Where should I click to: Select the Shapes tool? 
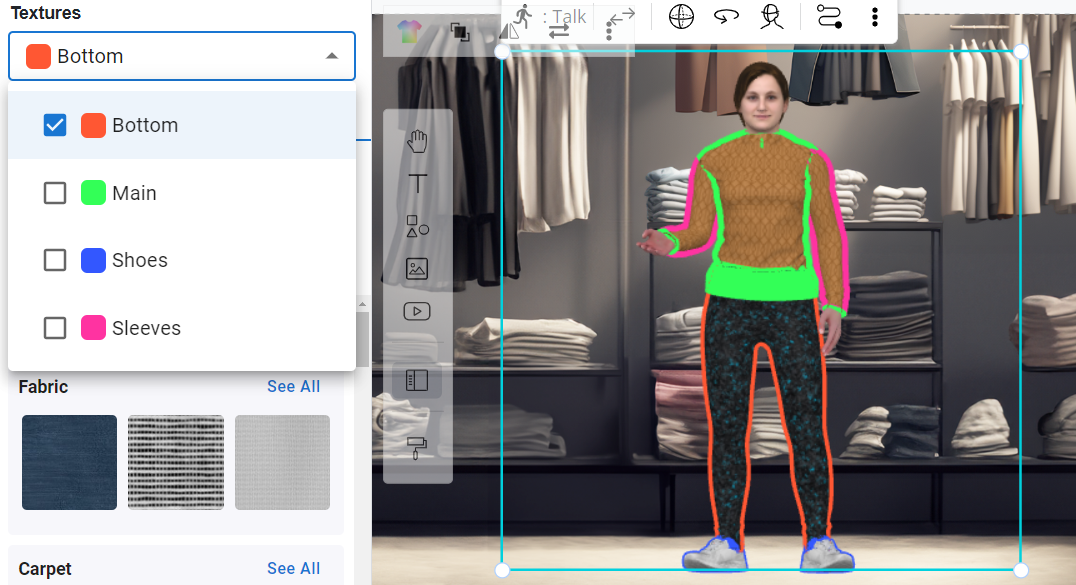click(417, 227)
